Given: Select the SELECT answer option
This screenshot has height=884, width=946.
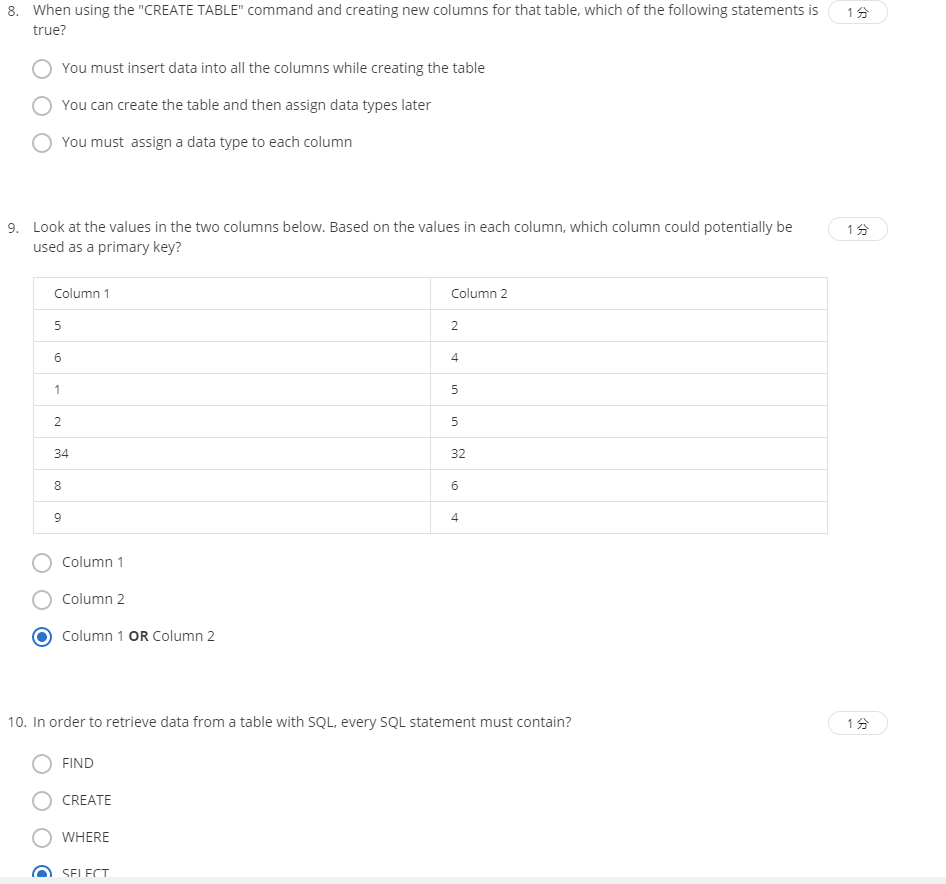Looking at the screenshot, I should (x=42, y=872).
